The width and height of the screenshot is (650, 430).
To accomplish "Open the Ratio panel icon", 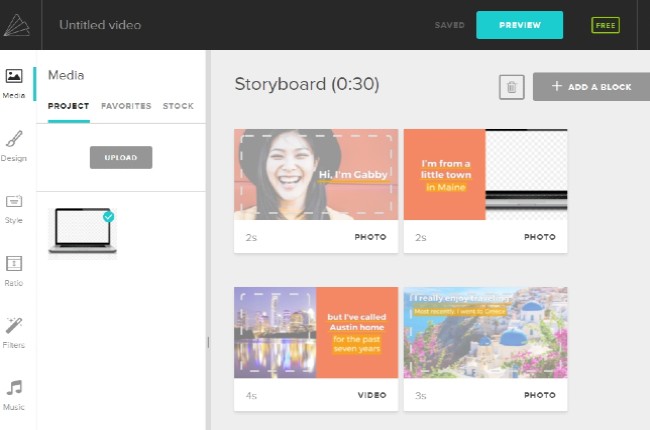I will click(14, 268).
